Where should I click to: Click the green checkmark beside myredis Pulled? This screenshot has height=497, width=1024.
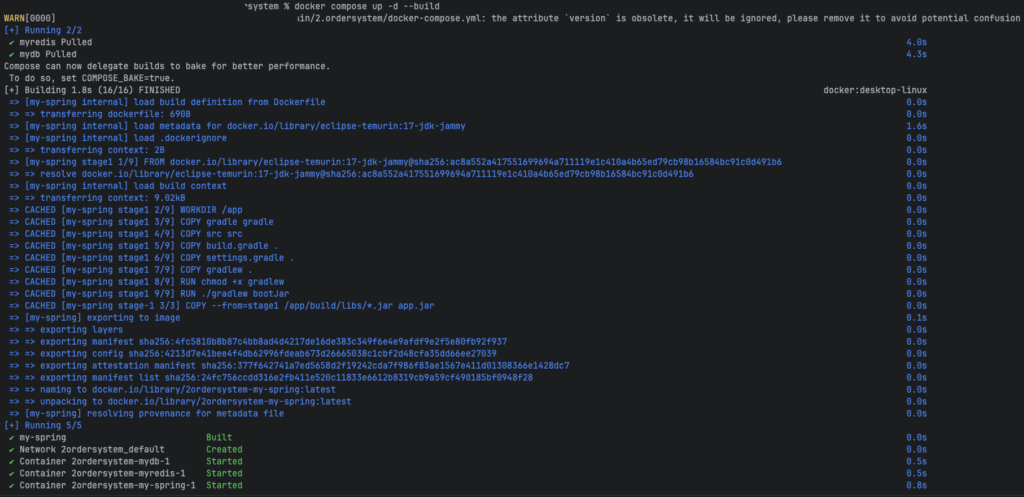pyautogui.click(x=12, y=42)
